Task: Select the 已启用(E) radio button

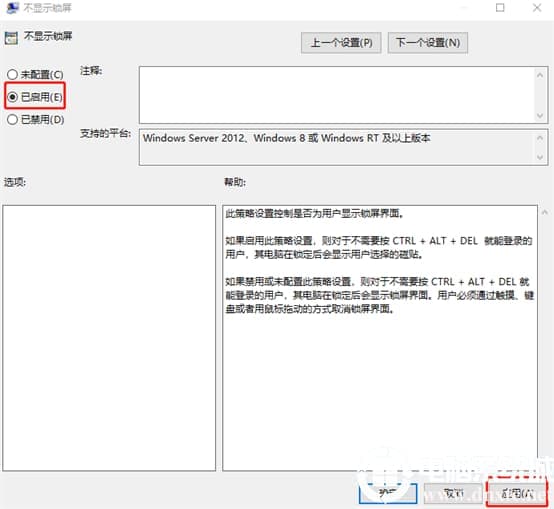Action: pyautogui.click(x=35, y=96)
